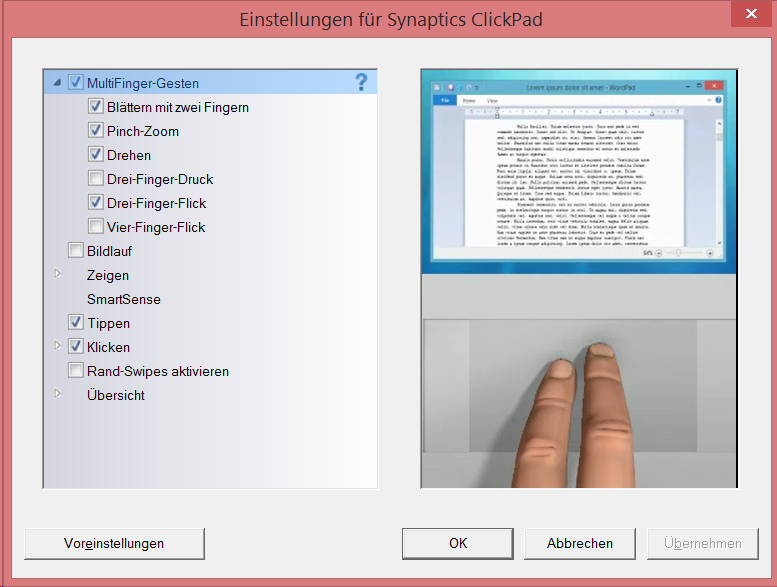Collapse the MultiFinger-Gesten tree node
The width and height of the screenshot is (777, 587).
point(57,83)
